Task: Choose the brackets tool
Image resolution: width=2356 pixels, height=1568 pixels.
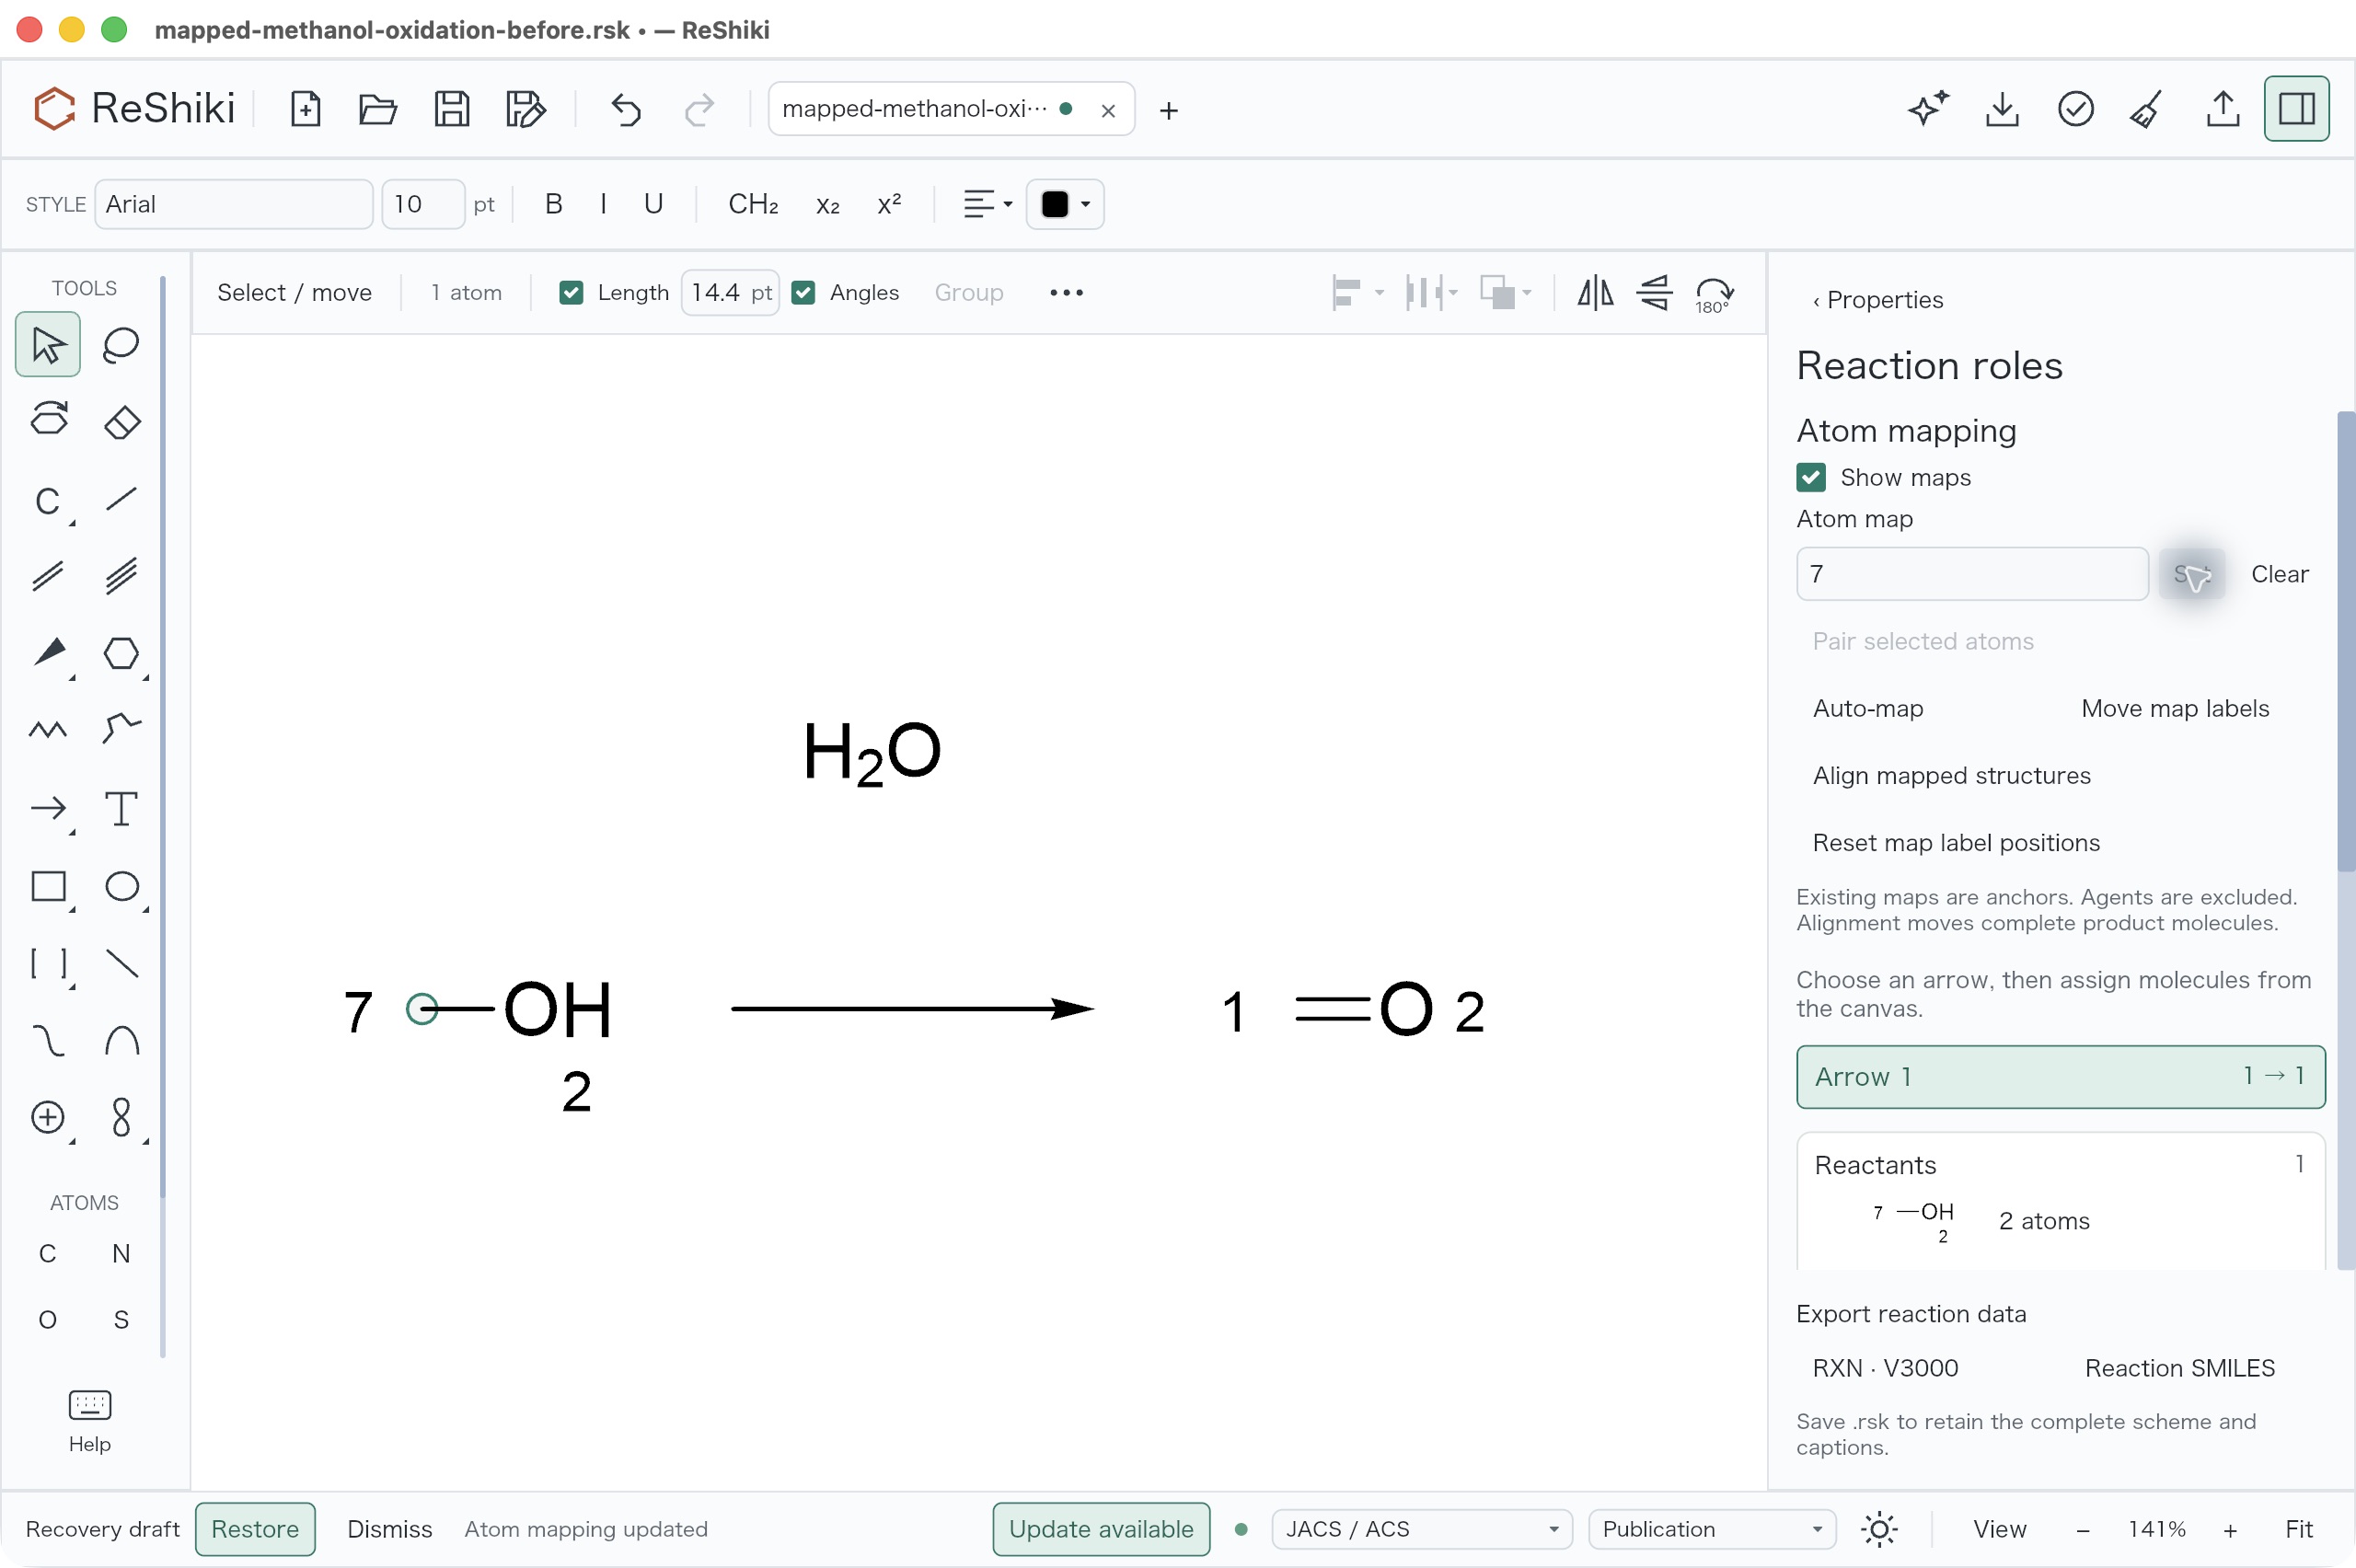Action: point(48,963)
